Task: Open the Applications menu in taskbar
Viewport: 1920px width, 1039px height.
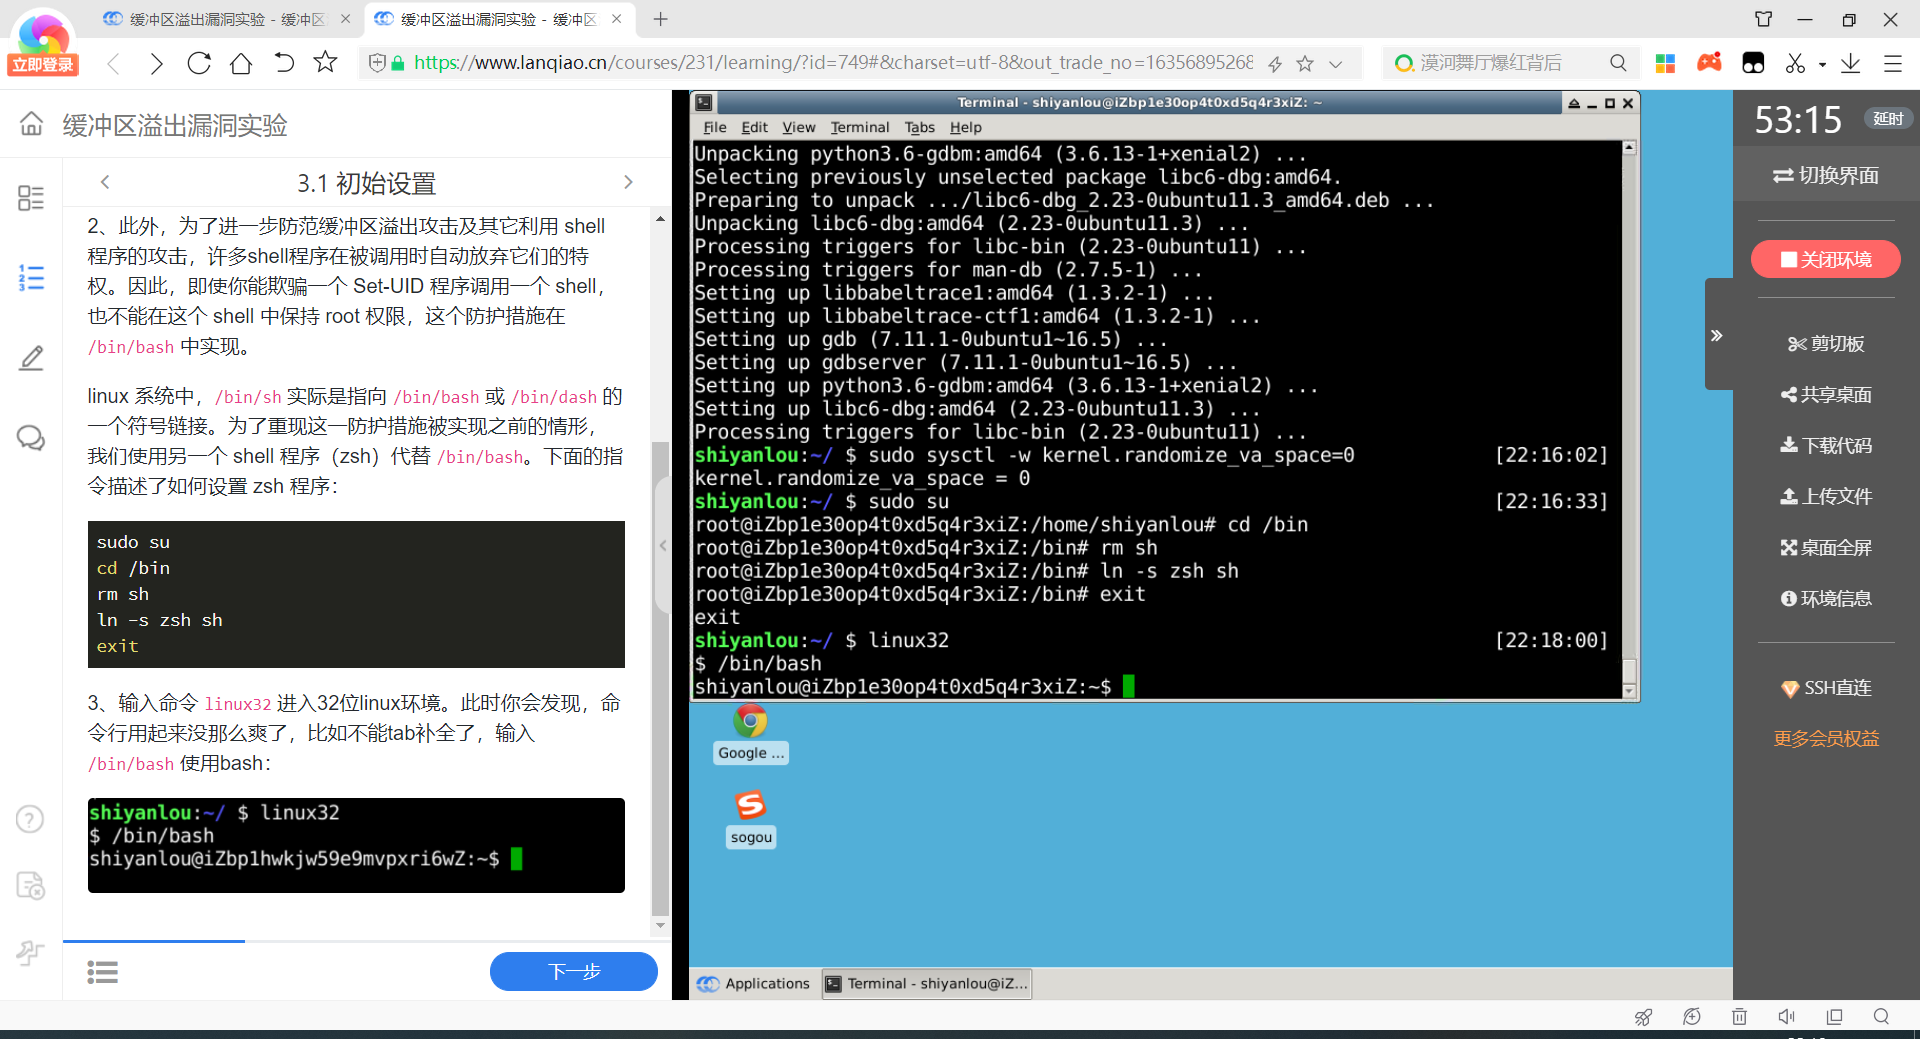Action: (755, 984)
